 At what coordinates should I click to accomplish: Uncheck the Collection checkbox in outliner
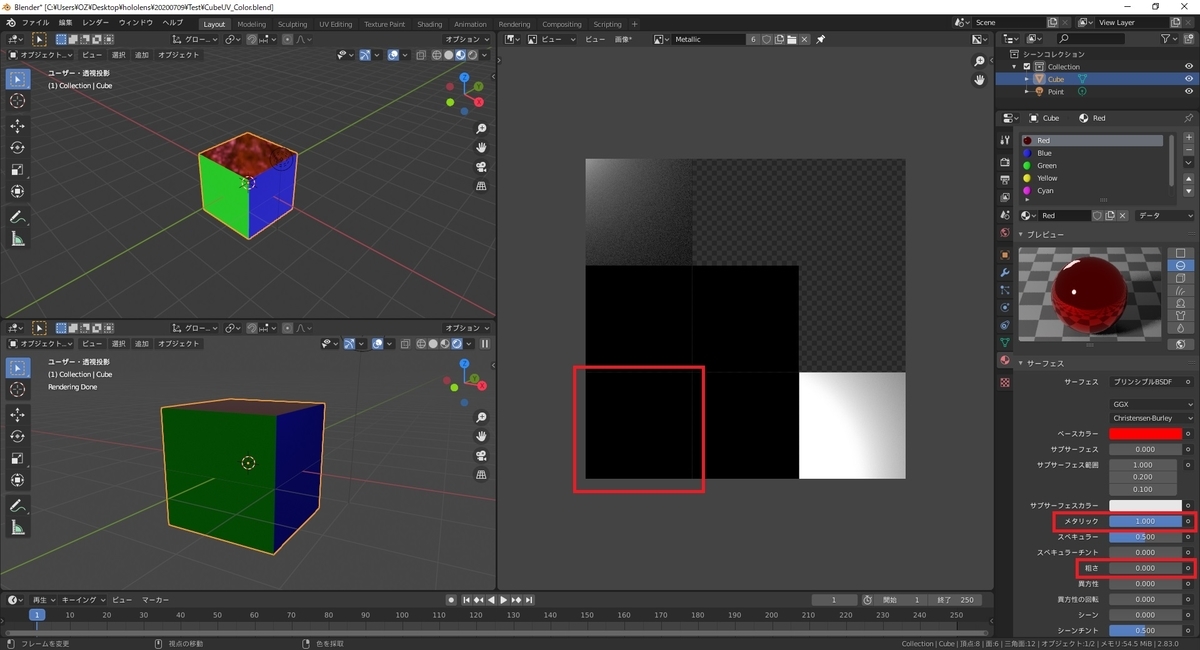(1027, 66)
